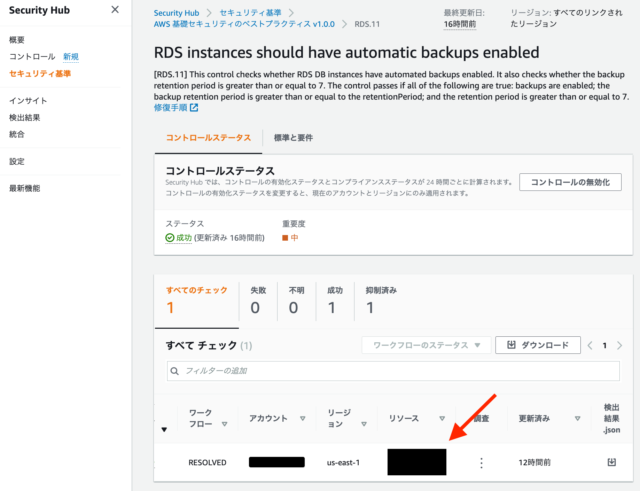Click the green 成功 status check icon

pos(170,238)
